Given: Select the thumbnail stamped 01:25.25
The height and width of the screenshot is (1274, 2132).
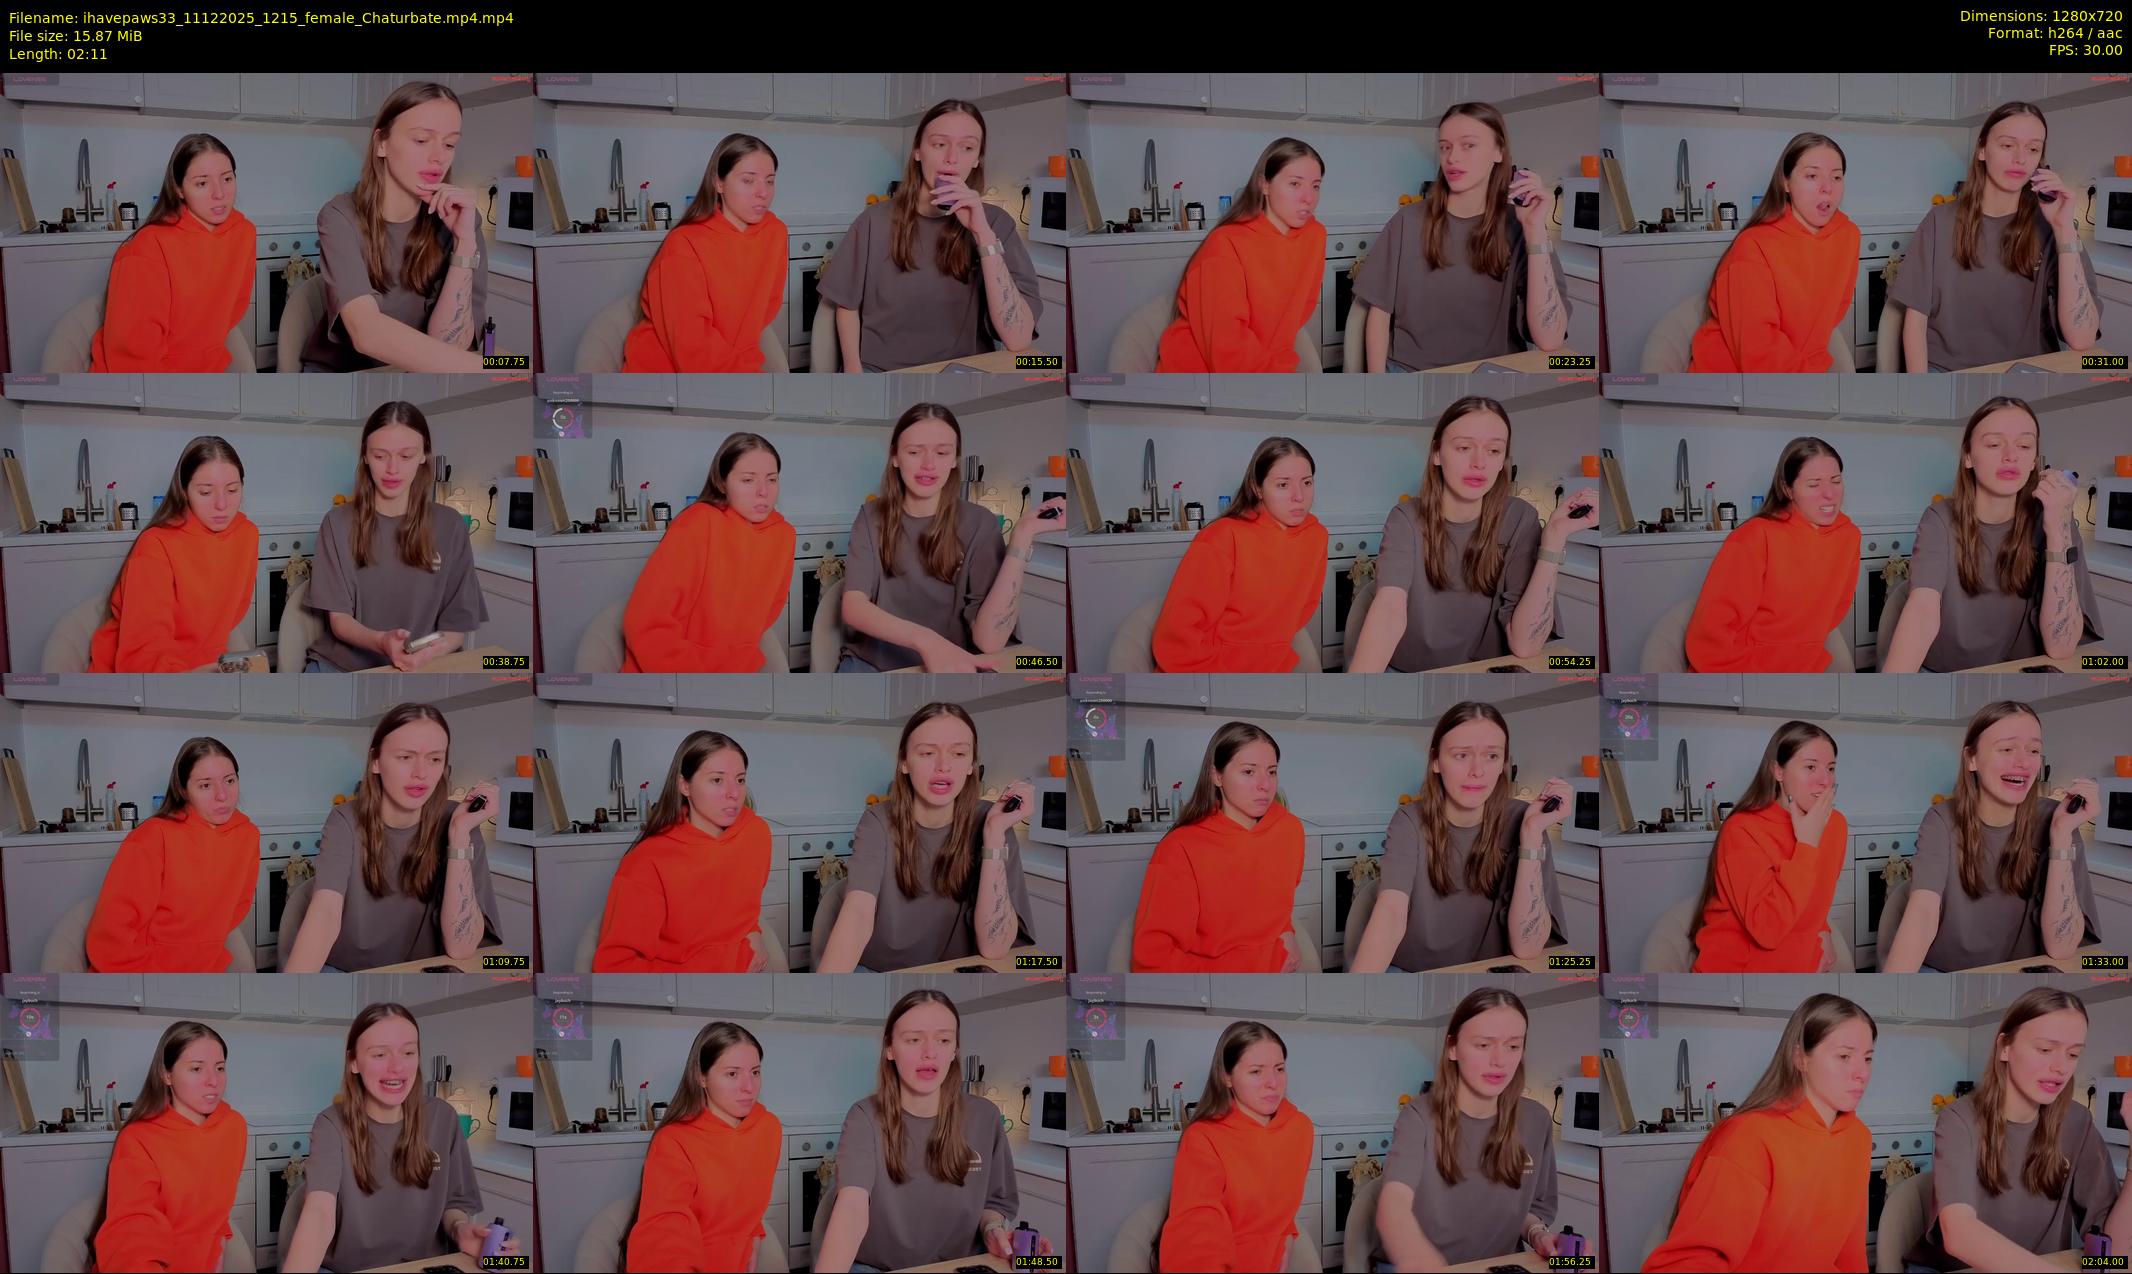Looking at the screenshot, I should click(x=1332, y=822).
